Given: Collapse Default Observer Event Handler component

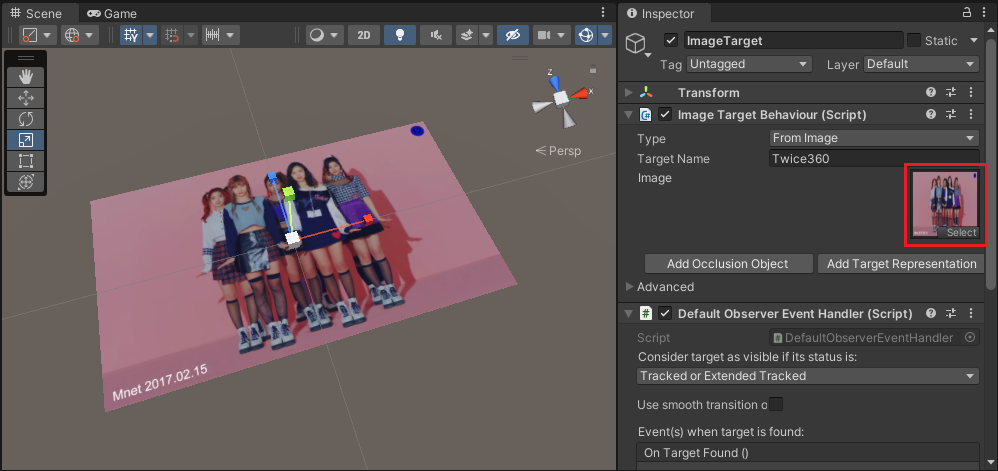Looking at the screenshot, I should [629, 313].
